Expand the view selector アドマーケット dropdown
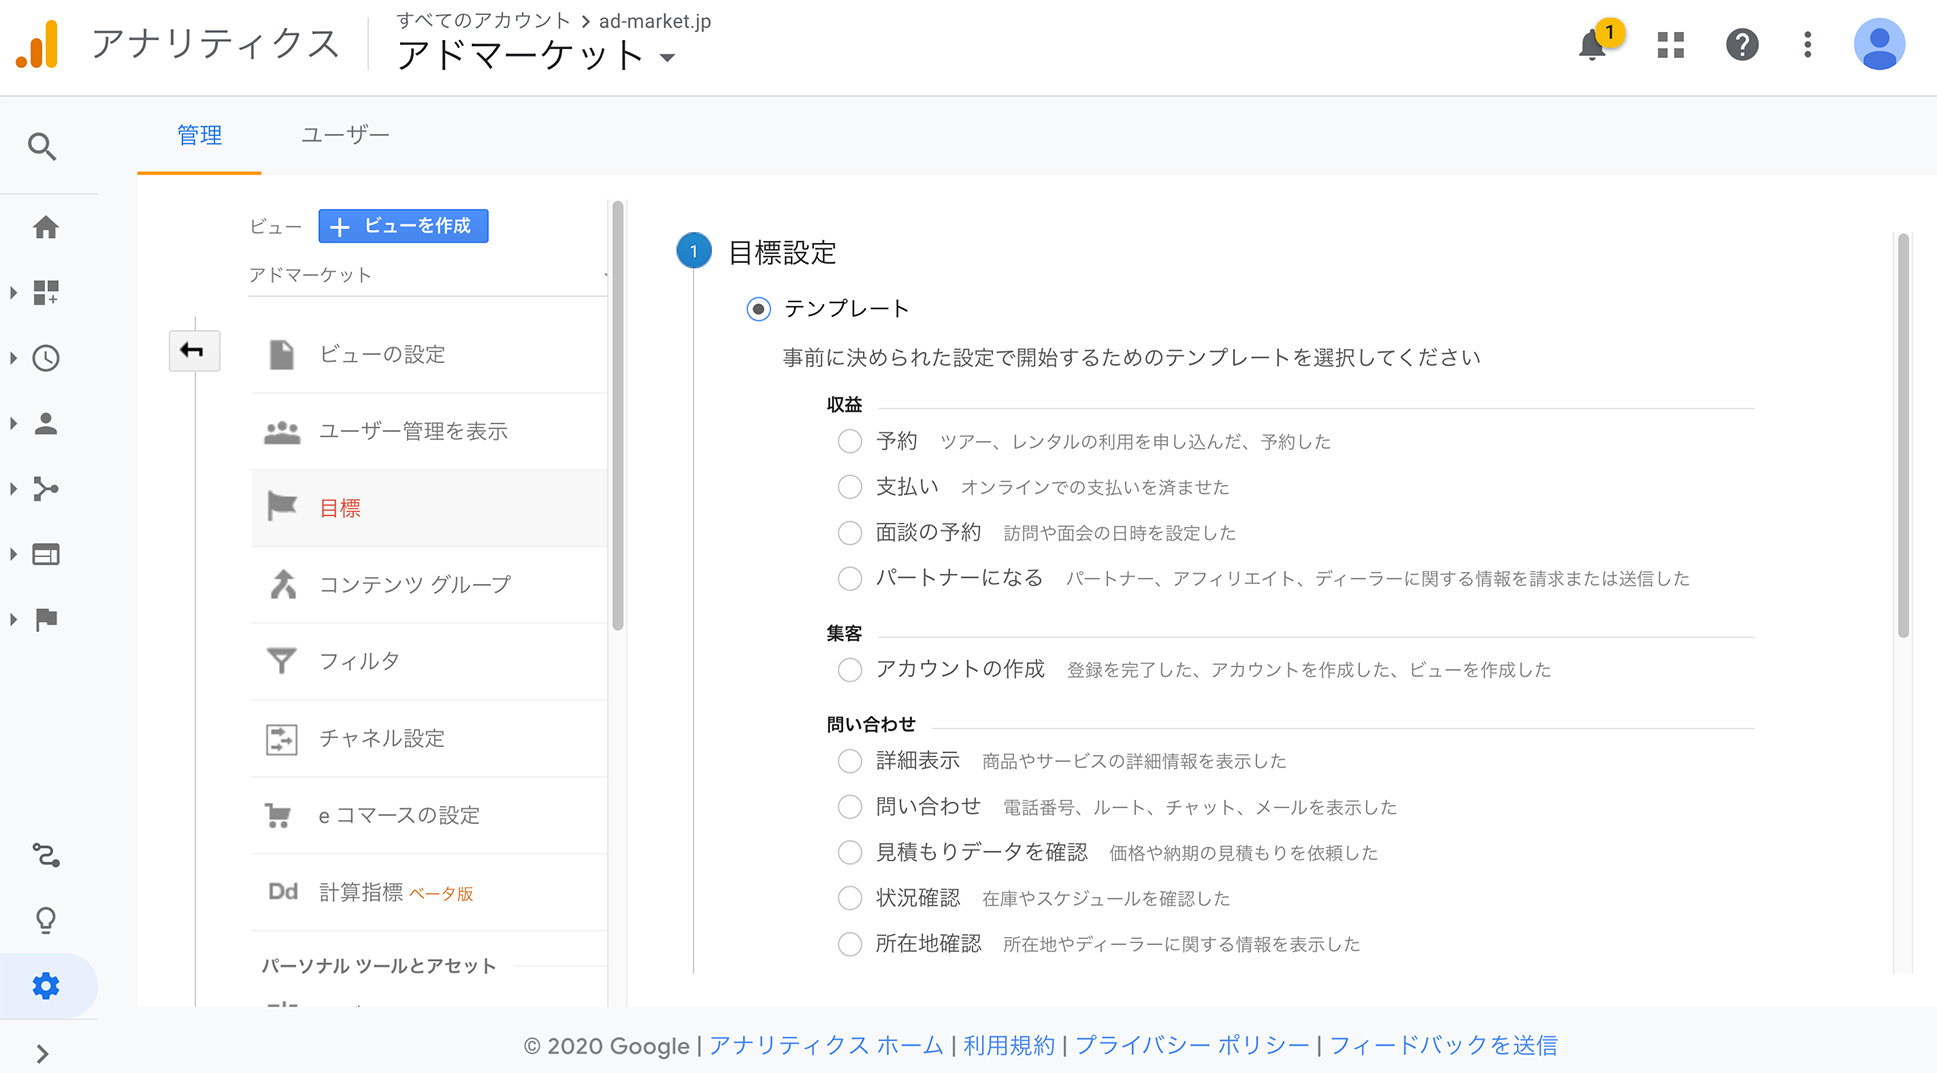This screenshot has width=1937, height=1073. click(x=427, y=275)
